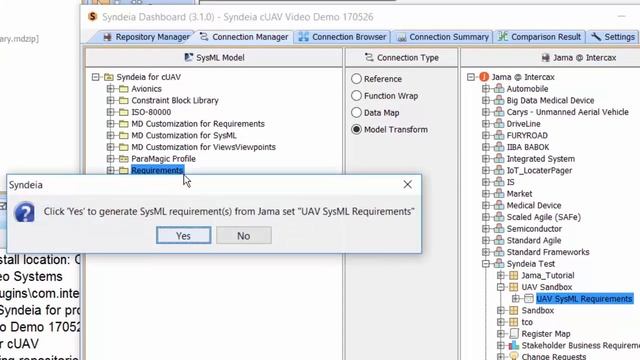The image size is (640, 360).
Task: Open the Settings tab
Action: click(613, 37)
